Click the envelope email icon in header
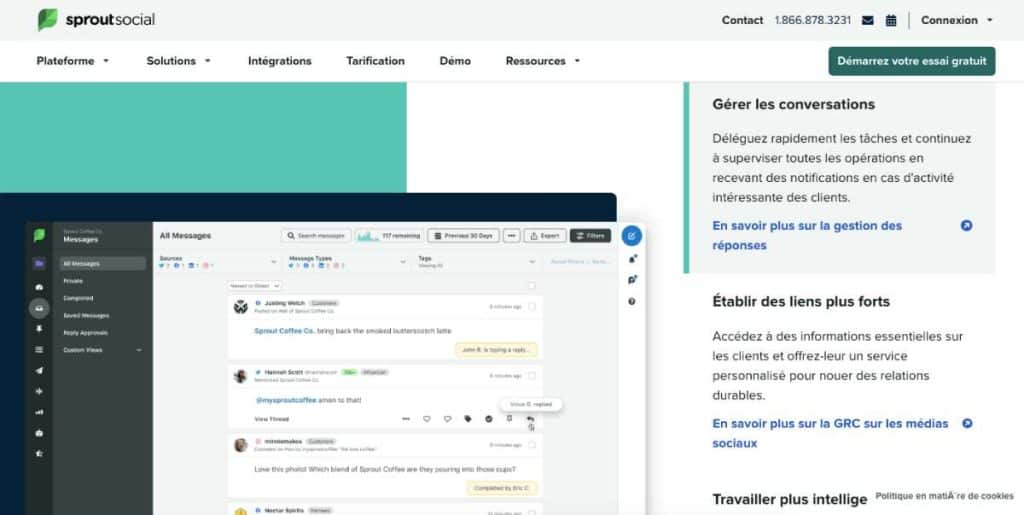The image size is (1024, 515). pos(867,20)
